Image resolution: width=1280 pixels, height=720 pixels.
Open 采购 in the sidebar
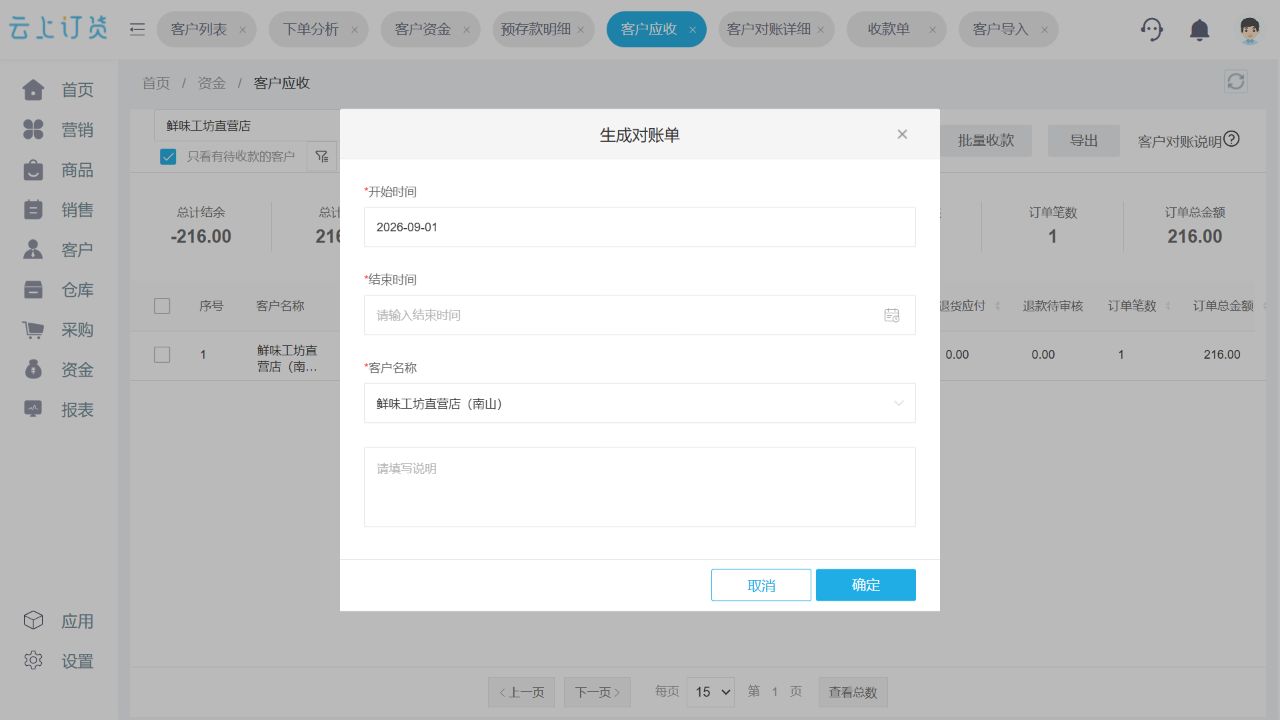[x=59, y=330]
